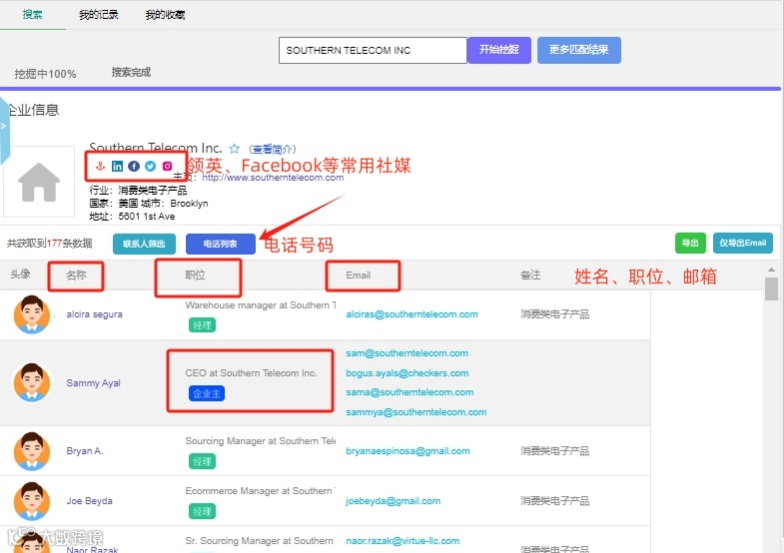Expand the left blue side panel handle

pyautogui.click(x=4, y=130)
